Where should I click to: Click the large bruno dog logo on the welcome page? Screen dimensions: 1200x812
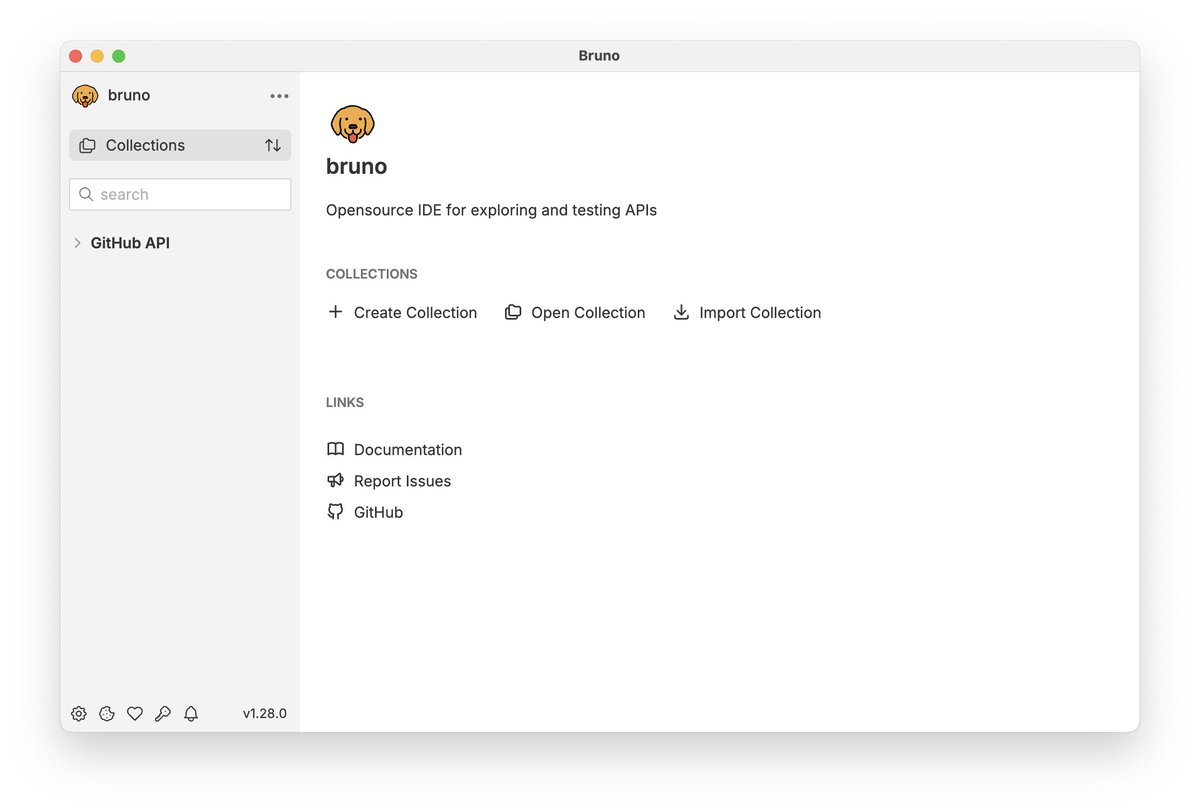(352, 124)
